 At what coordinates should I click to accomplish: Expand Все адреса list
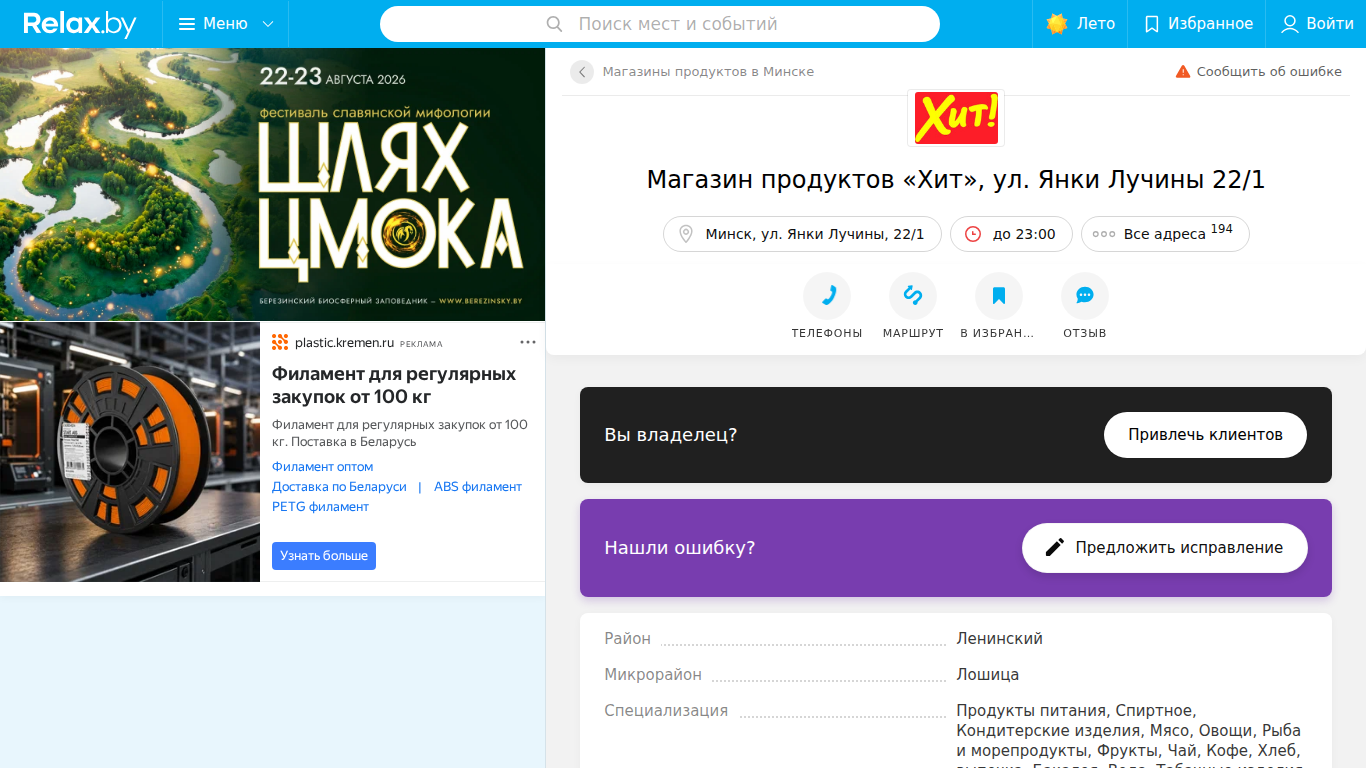pos(1165,234)
